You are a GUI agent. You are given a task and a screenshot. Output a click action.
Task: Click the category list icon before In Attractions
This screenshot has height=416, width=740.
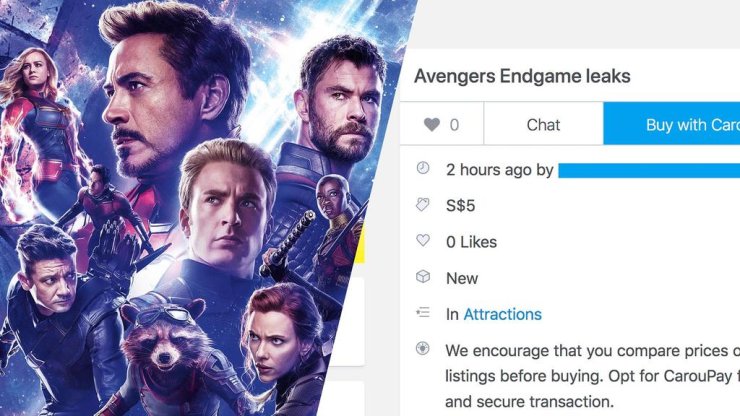[423, 313]
